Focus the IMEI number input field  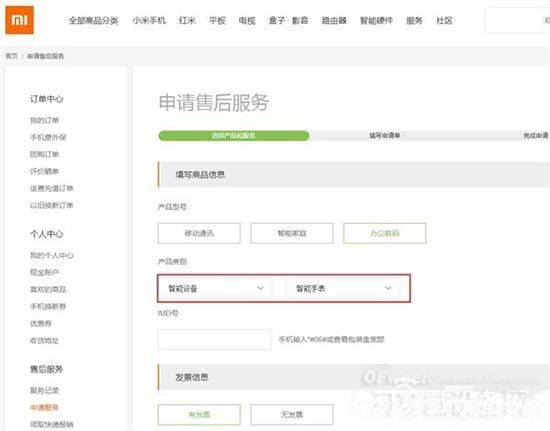click(215, 339)
